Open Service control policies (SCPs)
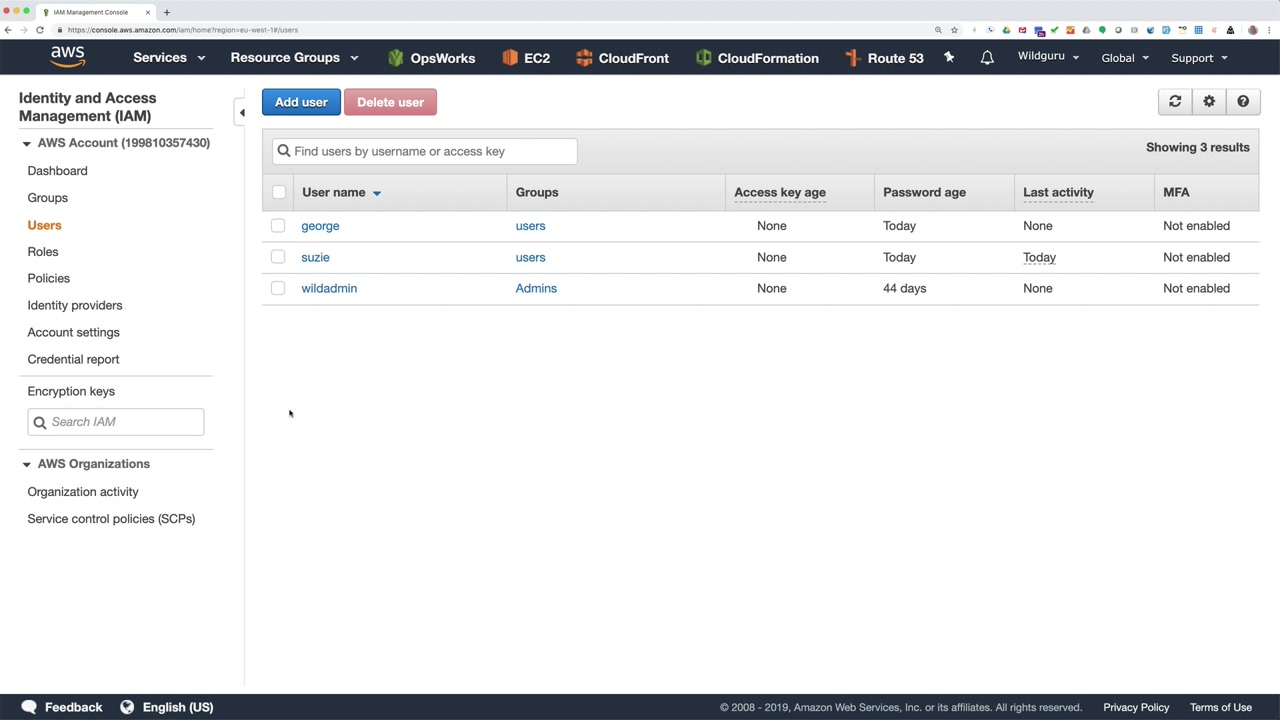 point(111,519)
